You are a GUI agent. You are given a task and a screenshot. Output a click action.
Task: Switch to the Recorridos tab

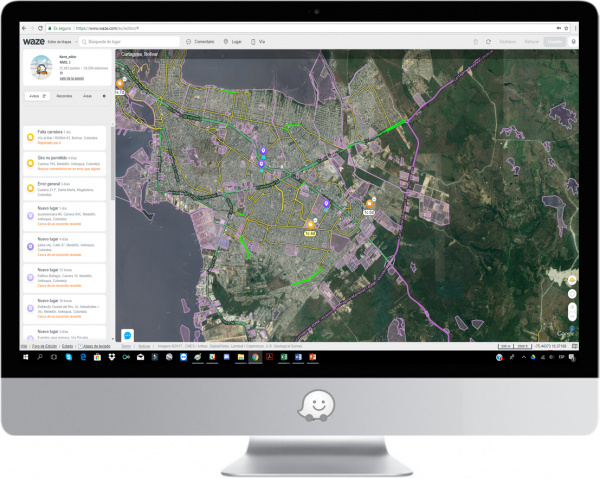tap(64, 96)
